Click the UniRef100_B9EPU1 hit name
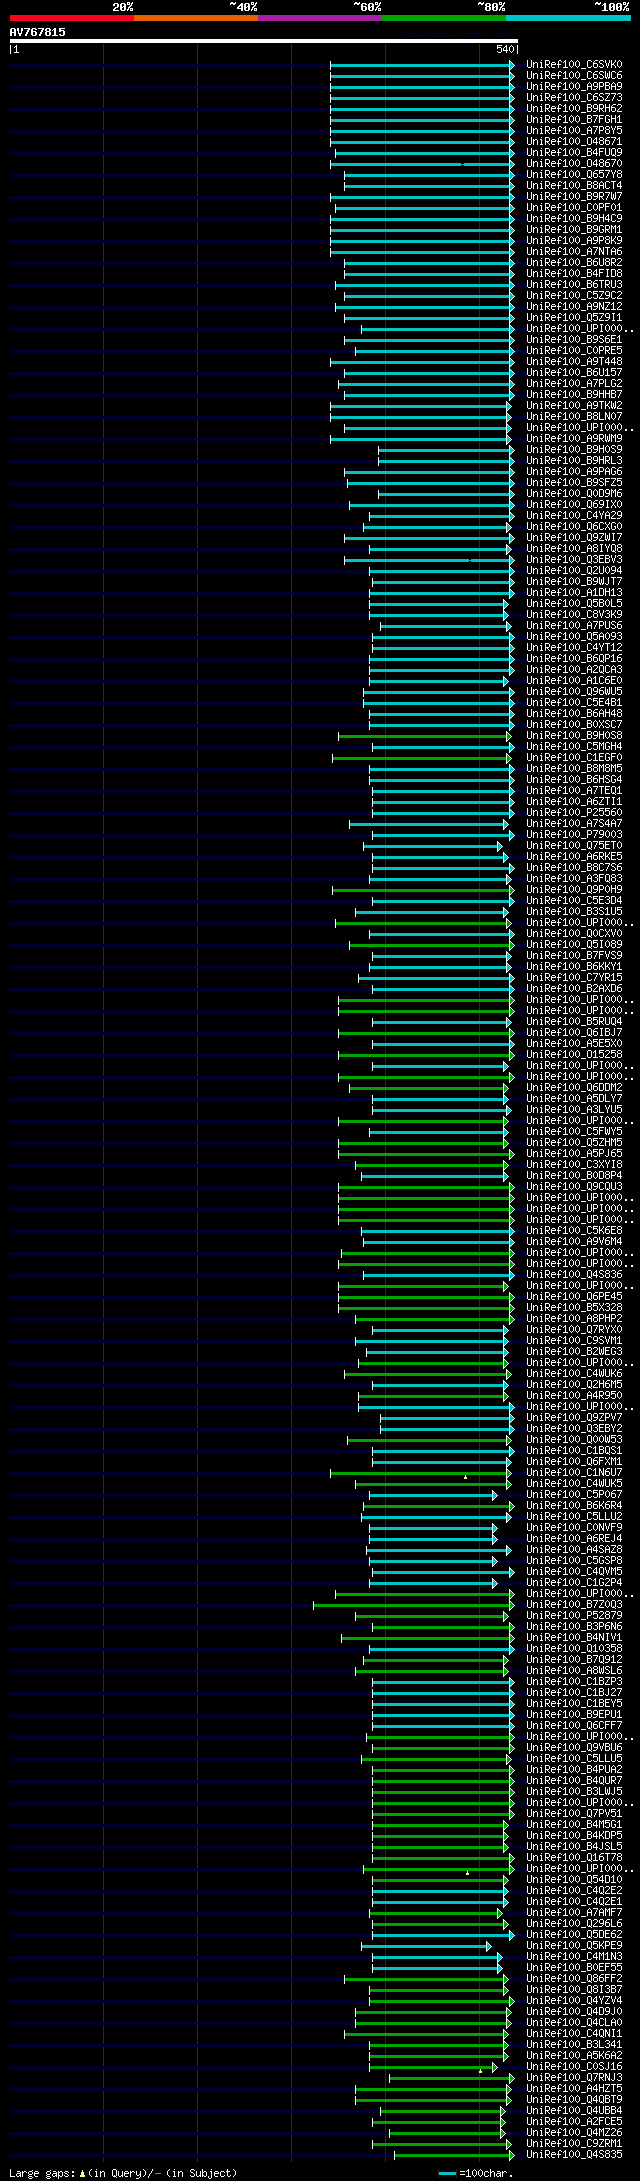640x2181 pixels. tap(574, 1714)
